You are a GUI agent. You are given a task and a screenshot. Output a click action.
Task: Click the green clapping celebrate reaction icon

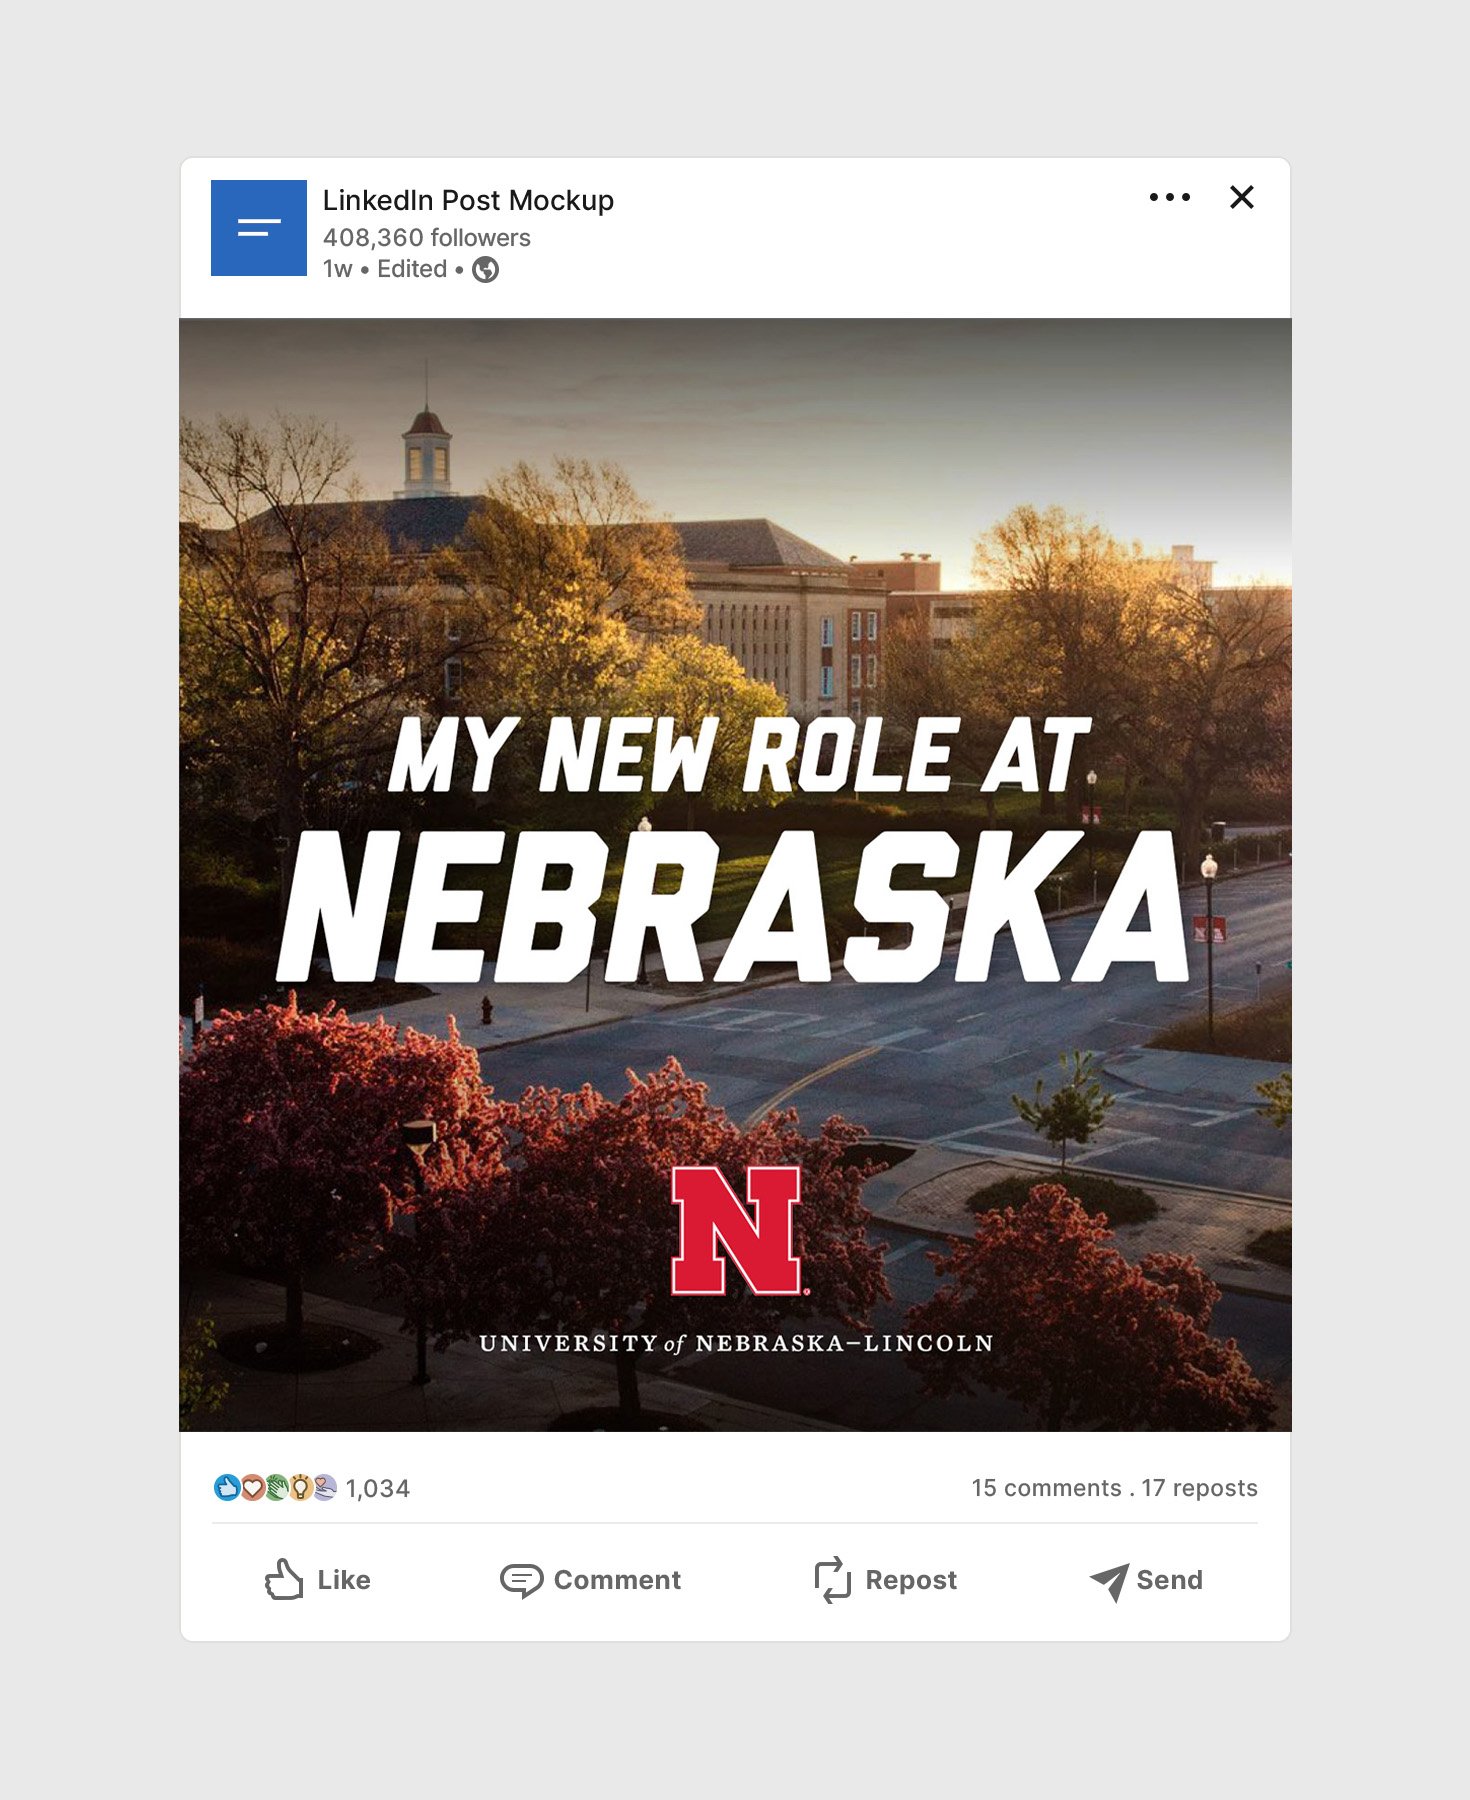pyautogui.click(x=276, y=1488)
